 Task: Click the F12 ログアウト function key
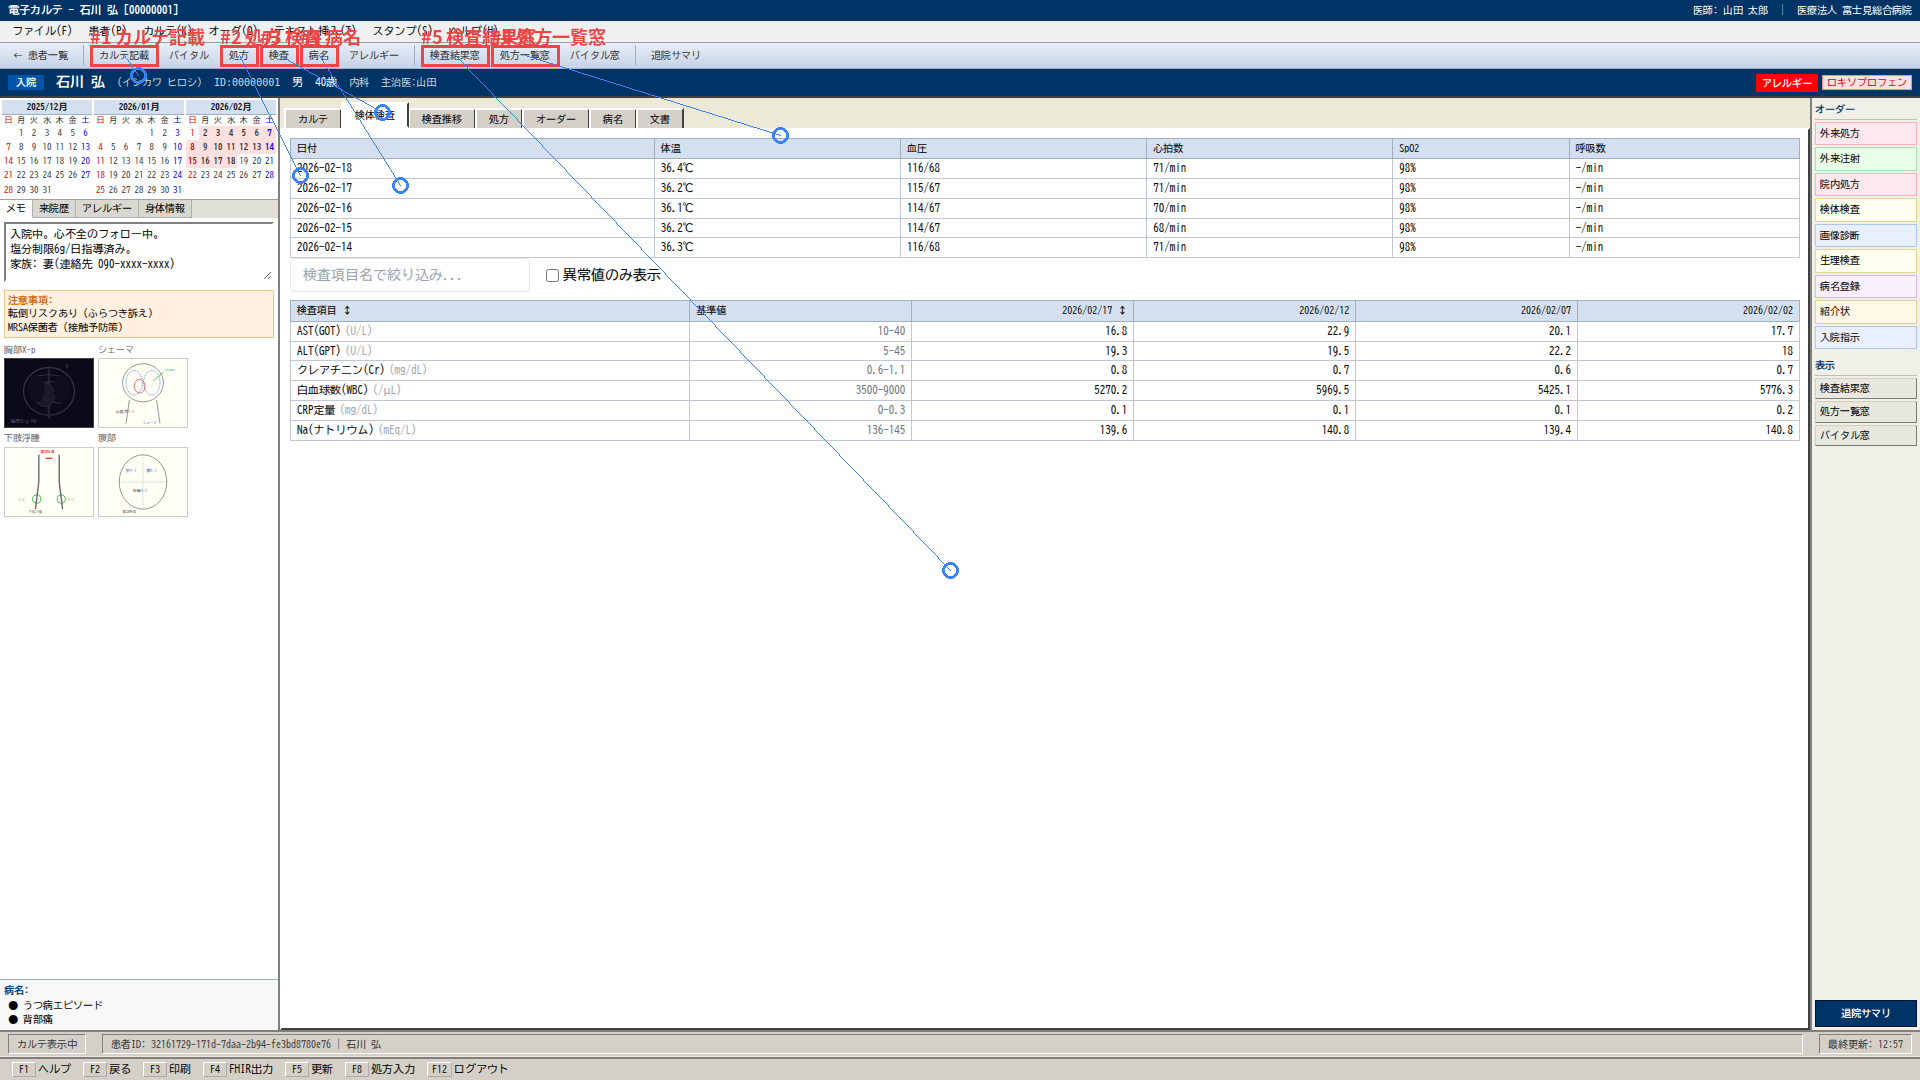(469, 1069)
